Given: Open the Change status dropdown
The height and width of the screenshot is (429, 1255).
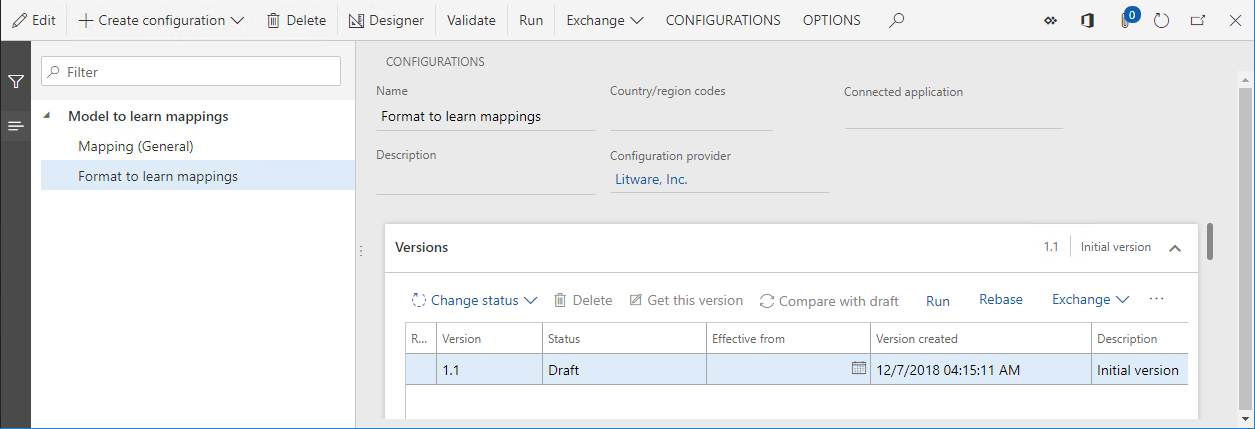Looking at the screenshot, I should point(475,300).
